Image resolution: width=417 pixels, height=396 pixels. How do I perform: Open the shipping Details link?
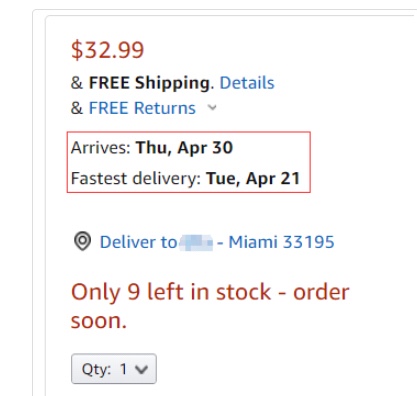tap(247, 83)
